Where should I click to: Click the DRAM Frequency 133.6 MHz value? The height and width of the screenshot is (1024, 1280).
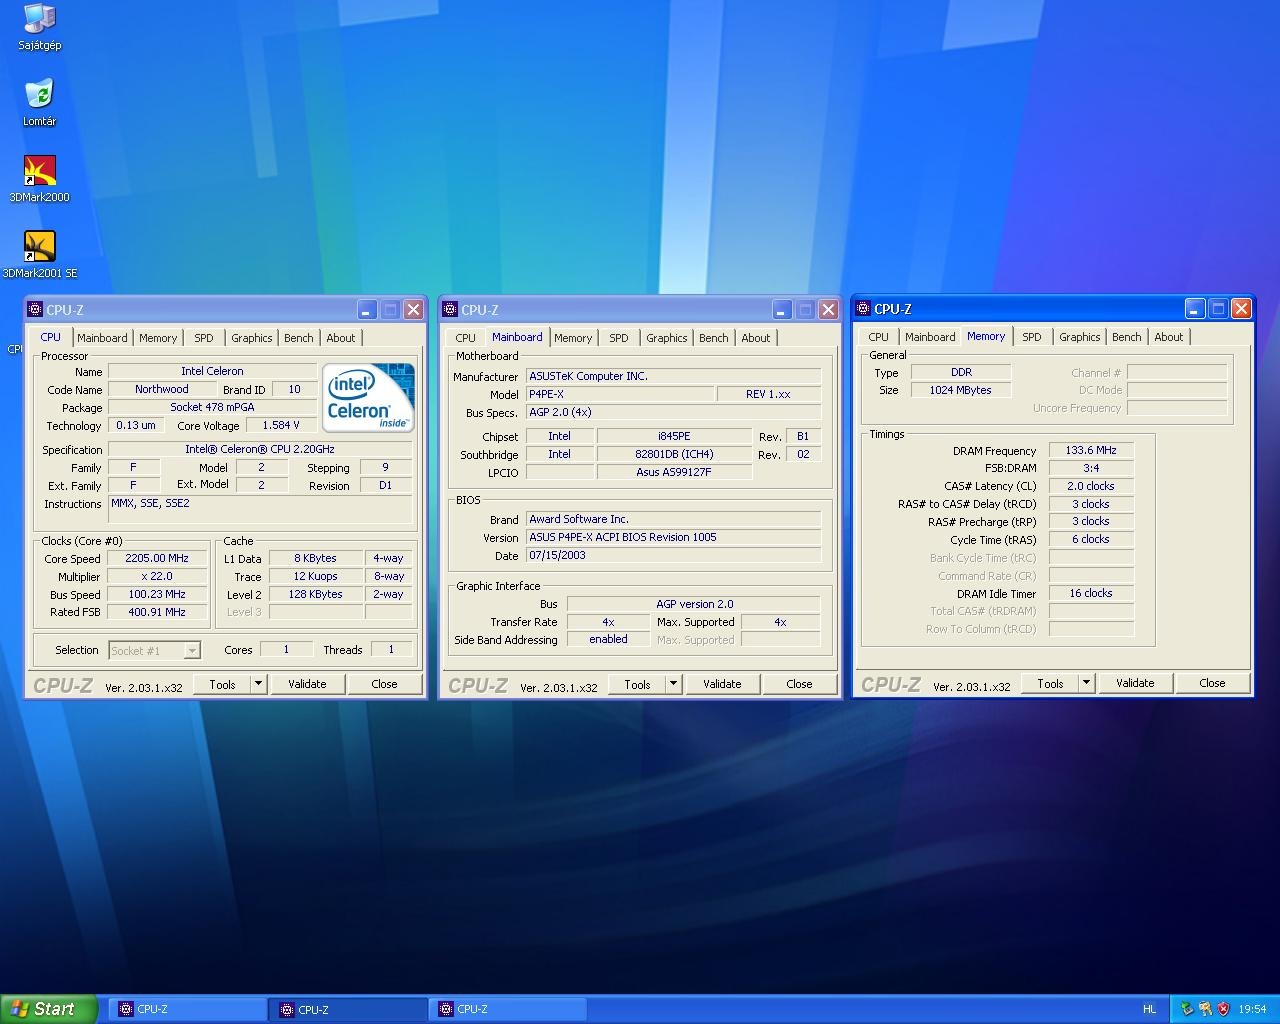pos(1091,451)
